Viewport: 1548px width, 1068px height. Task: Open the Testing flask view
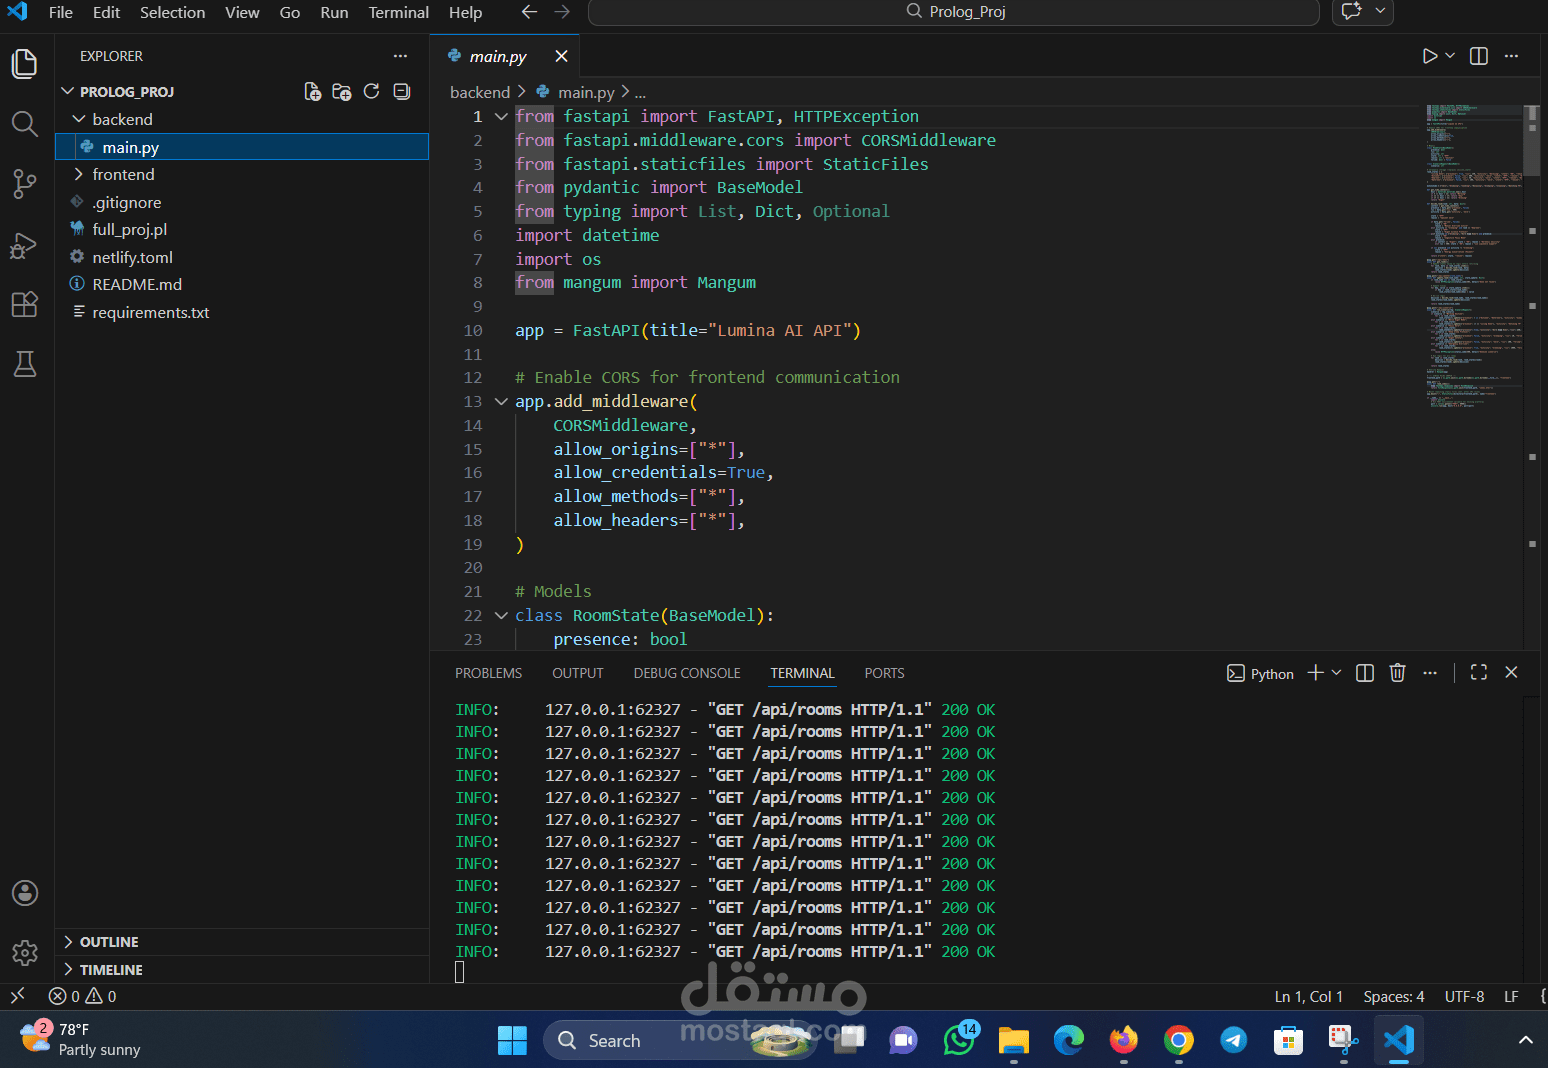click(24, 364)
